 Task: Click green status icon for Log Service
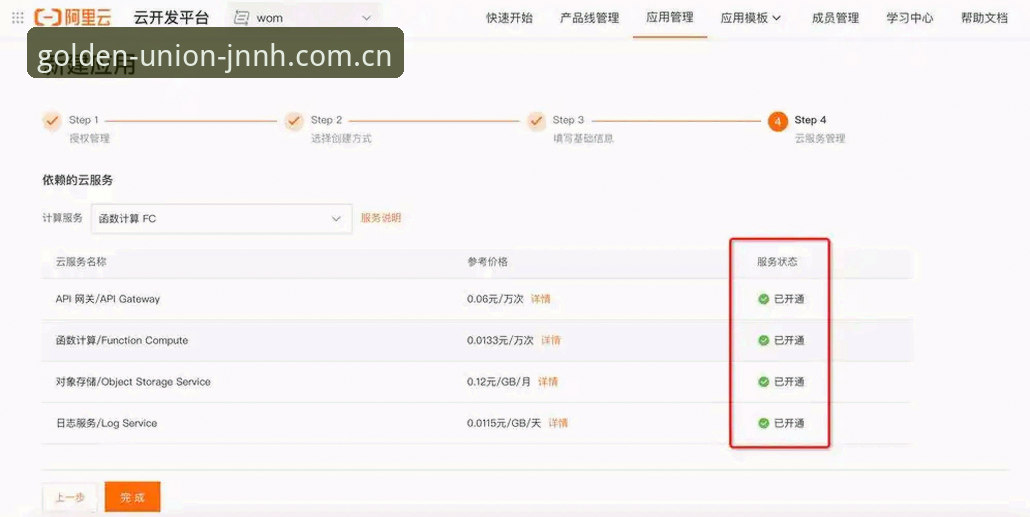pos(763,423)
